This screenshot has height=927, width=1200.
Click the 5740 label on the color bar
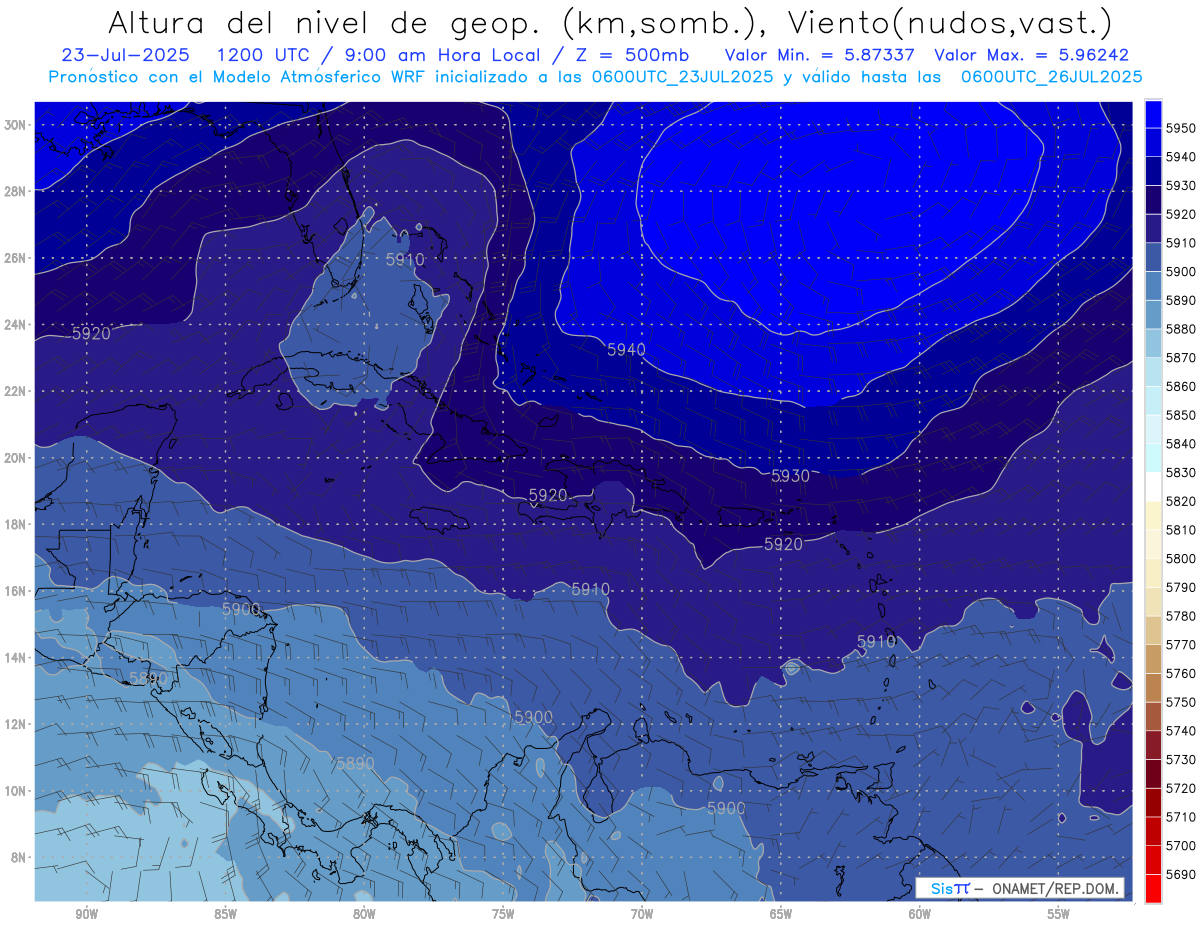tap(1180, 731)
